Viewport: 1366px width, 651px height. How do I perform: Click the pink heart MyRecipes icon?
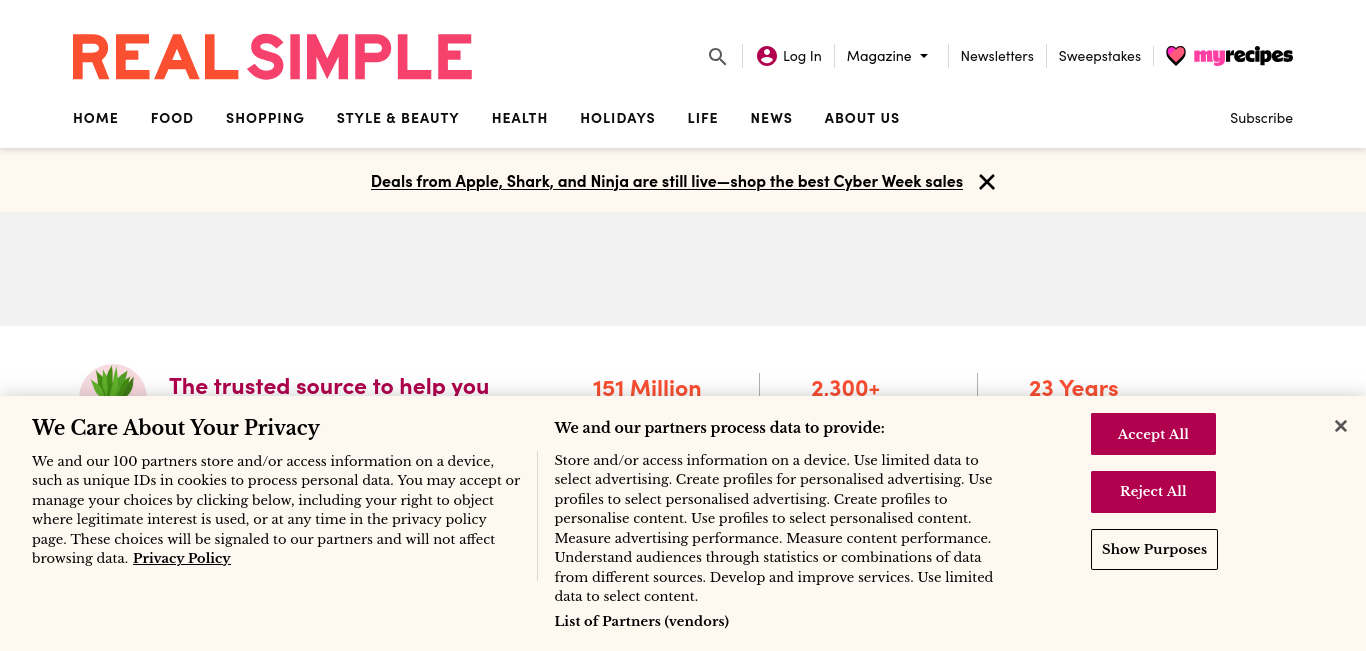(1176, 56)
